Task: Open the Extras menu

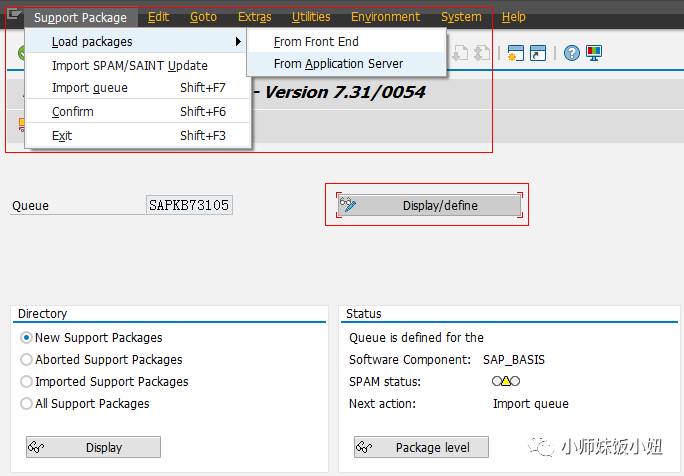Action: [x=254, y=17]
